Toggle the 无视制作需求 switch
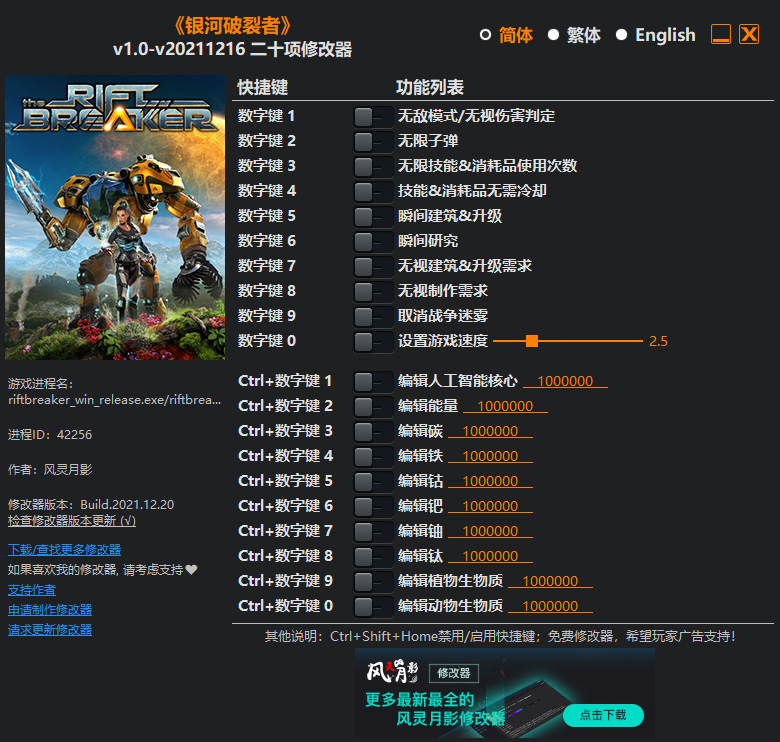 click(x=373, y=292)
